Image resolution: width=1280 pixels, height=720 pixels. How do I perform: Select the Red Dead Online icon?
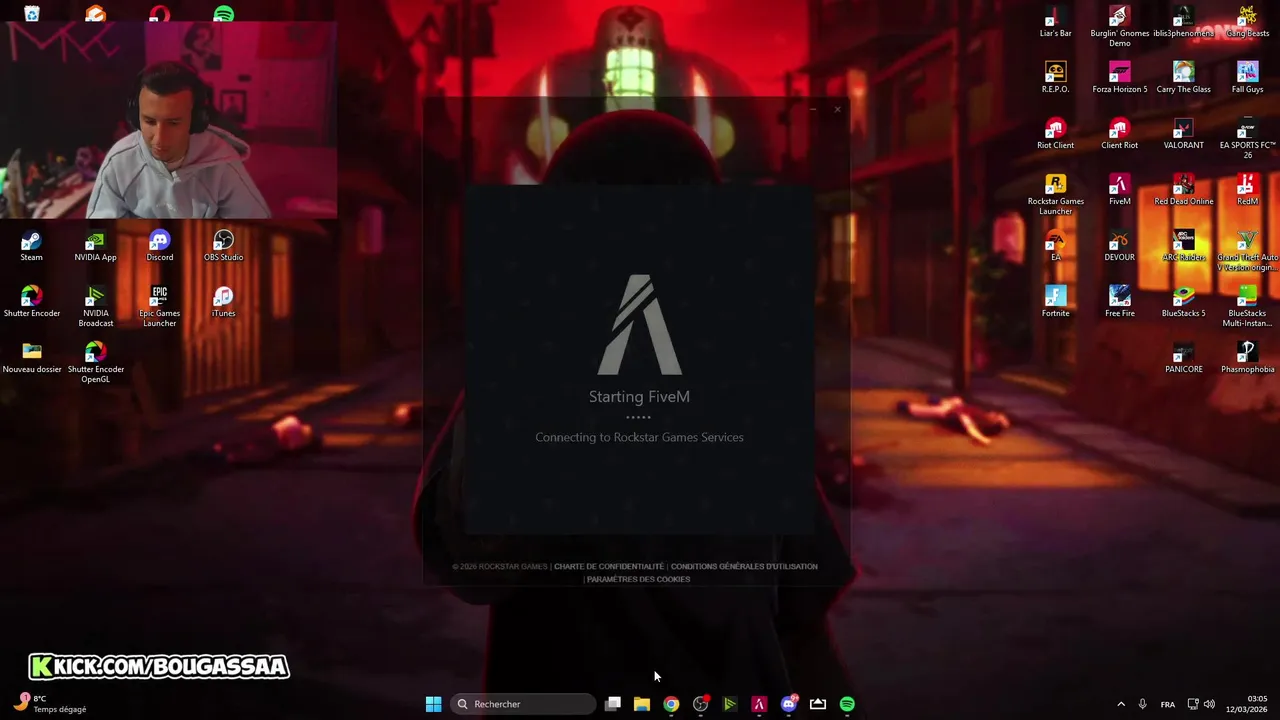[1183, 189]
